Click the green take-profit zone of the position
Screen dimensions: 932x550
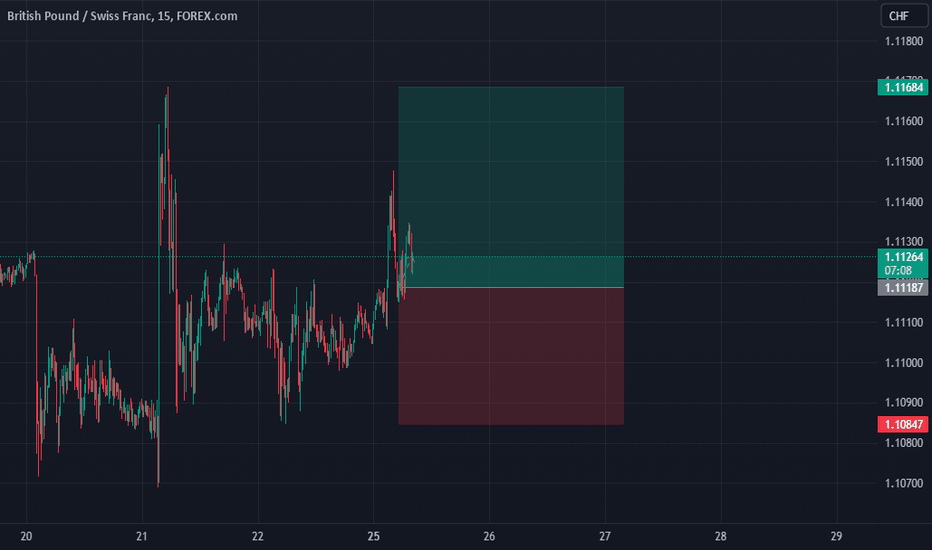[x=511, y=187]
